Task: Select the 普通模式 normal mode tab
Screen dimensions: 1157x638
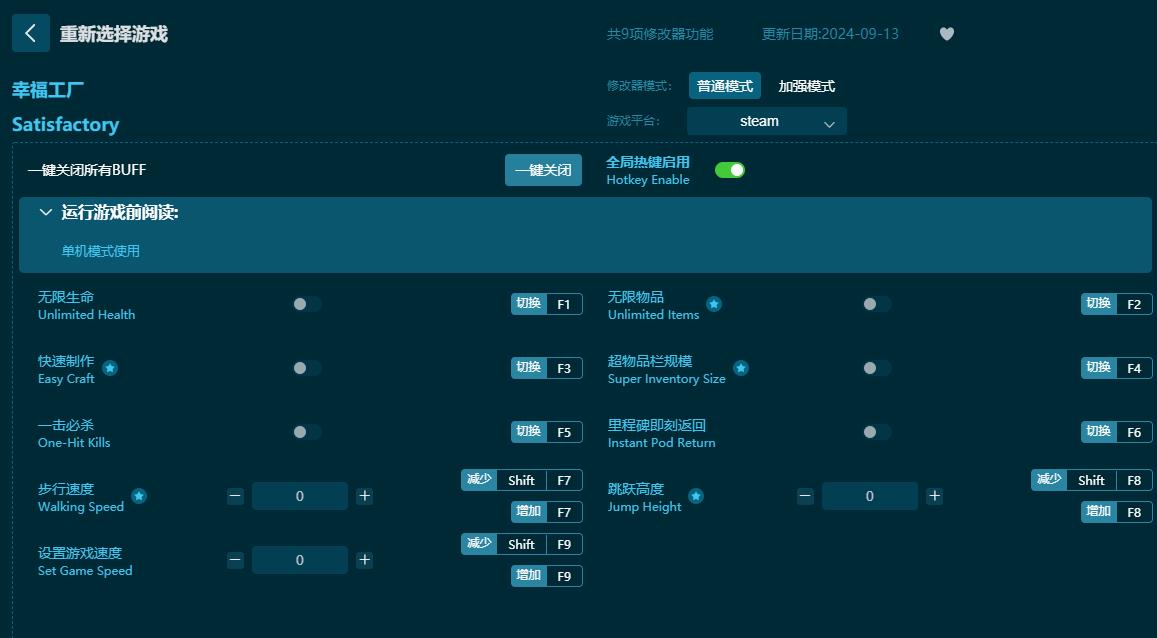Action: tap(724, 86)
